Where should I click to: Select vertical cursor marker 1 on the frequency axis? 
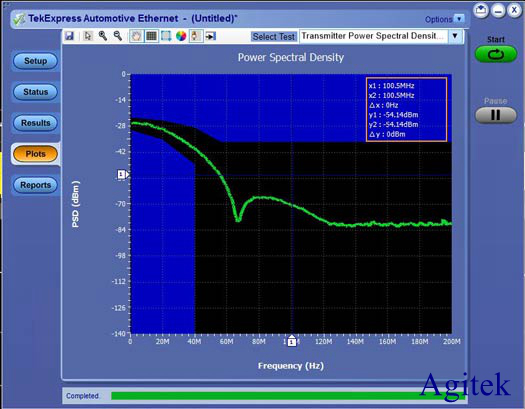coord(292,341)
